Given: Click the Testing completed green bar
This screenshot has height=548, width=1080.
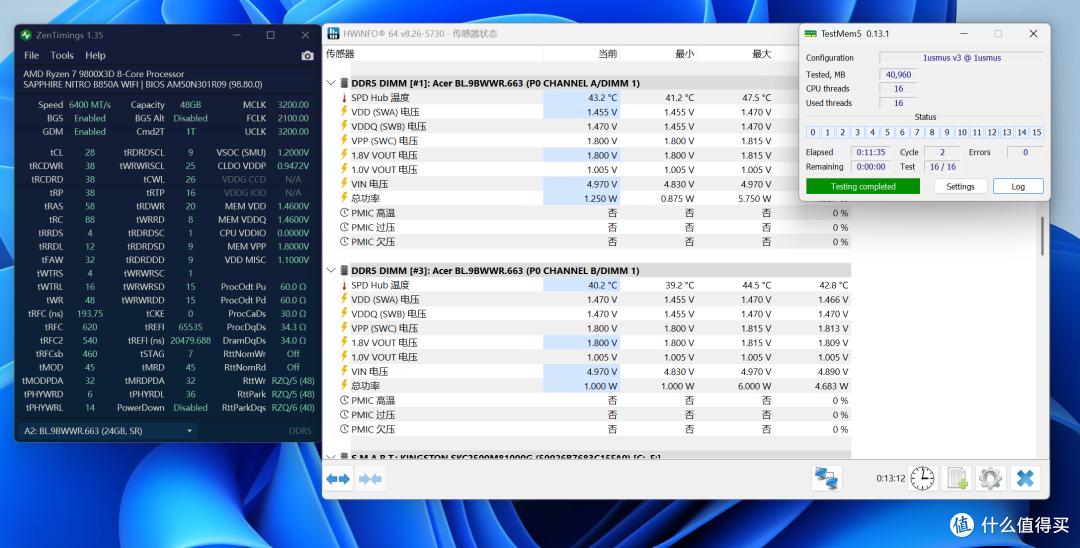Looking at the screenshot, I should pyautogui.click(x=863, y=187).
